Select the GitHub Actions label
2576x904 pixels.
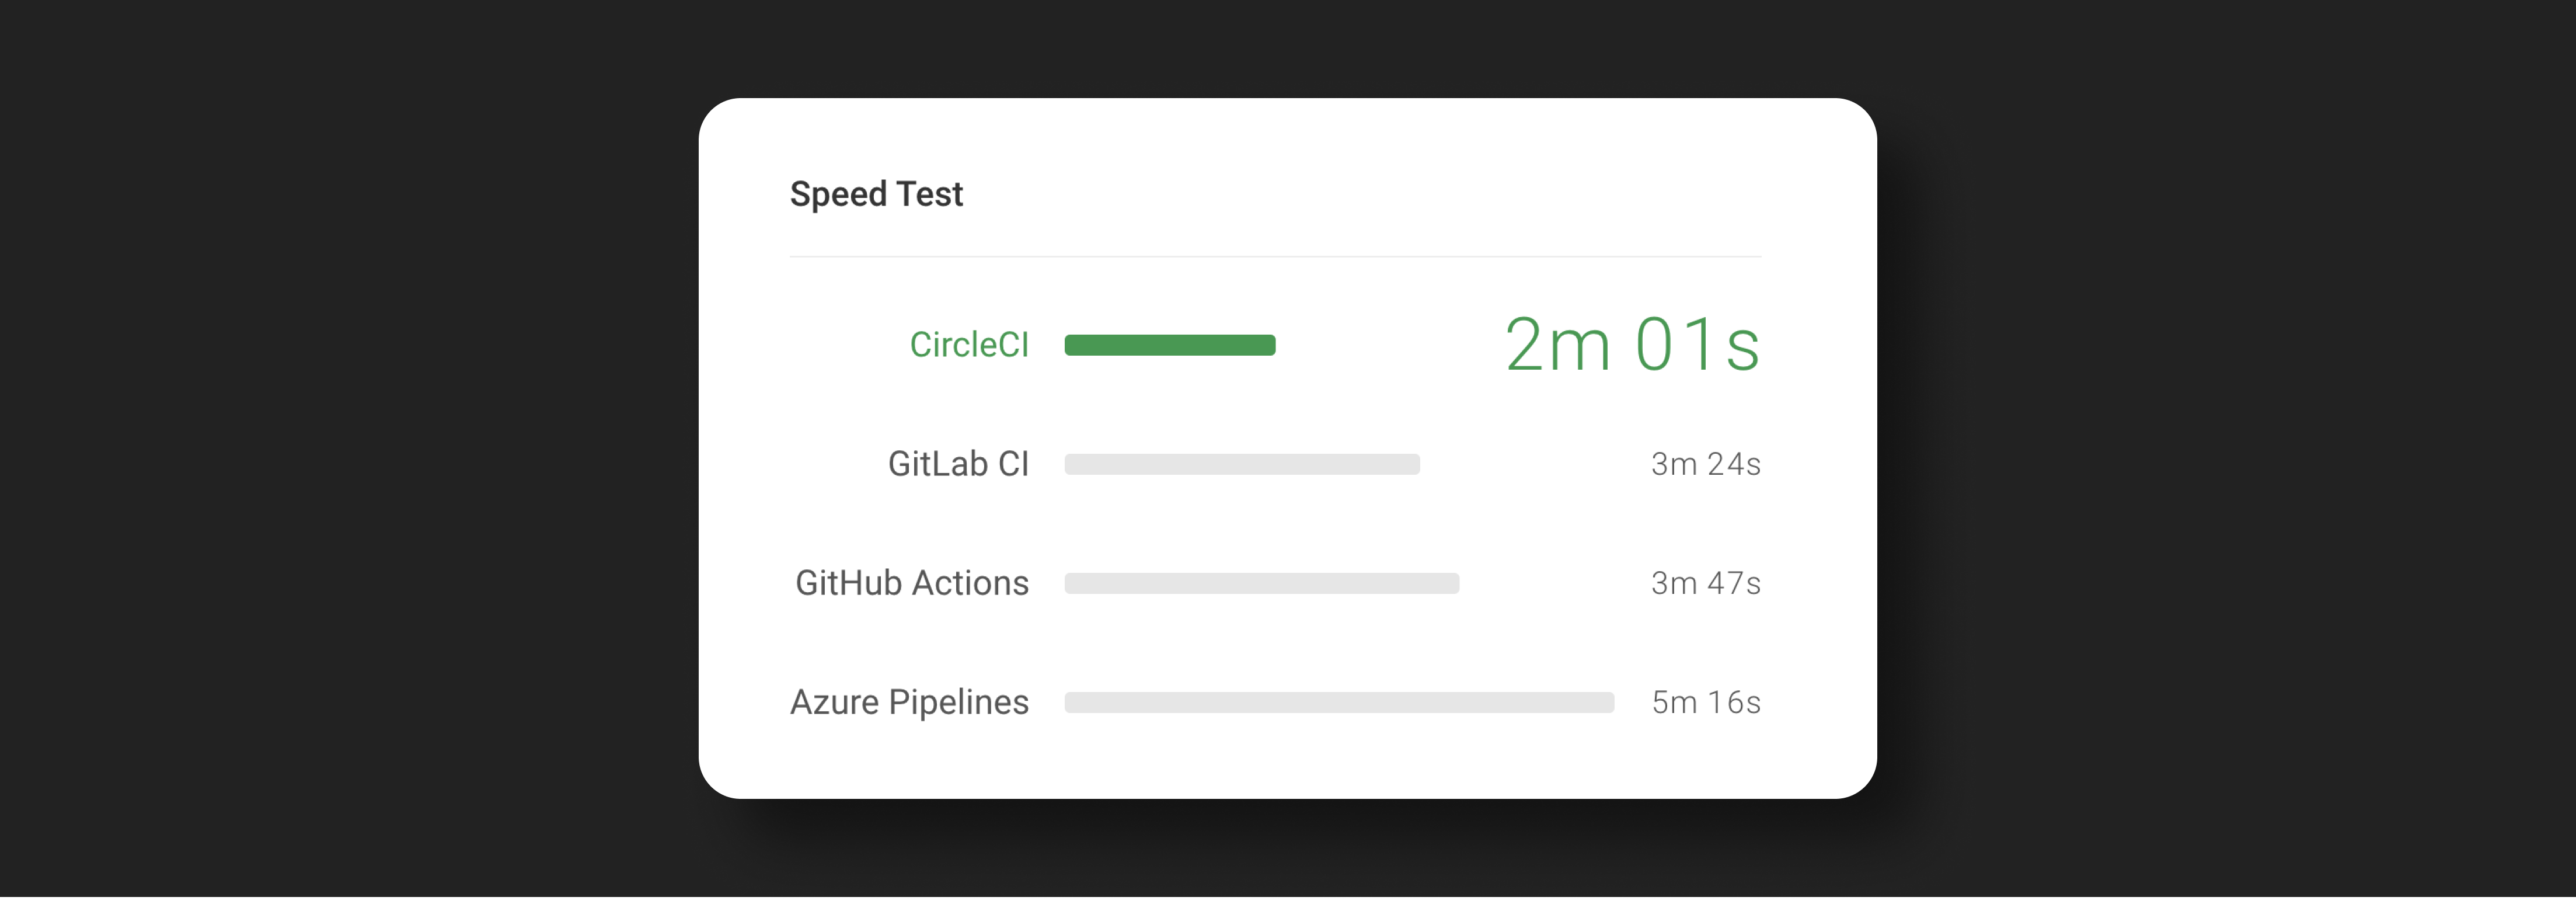pos(911,583)
